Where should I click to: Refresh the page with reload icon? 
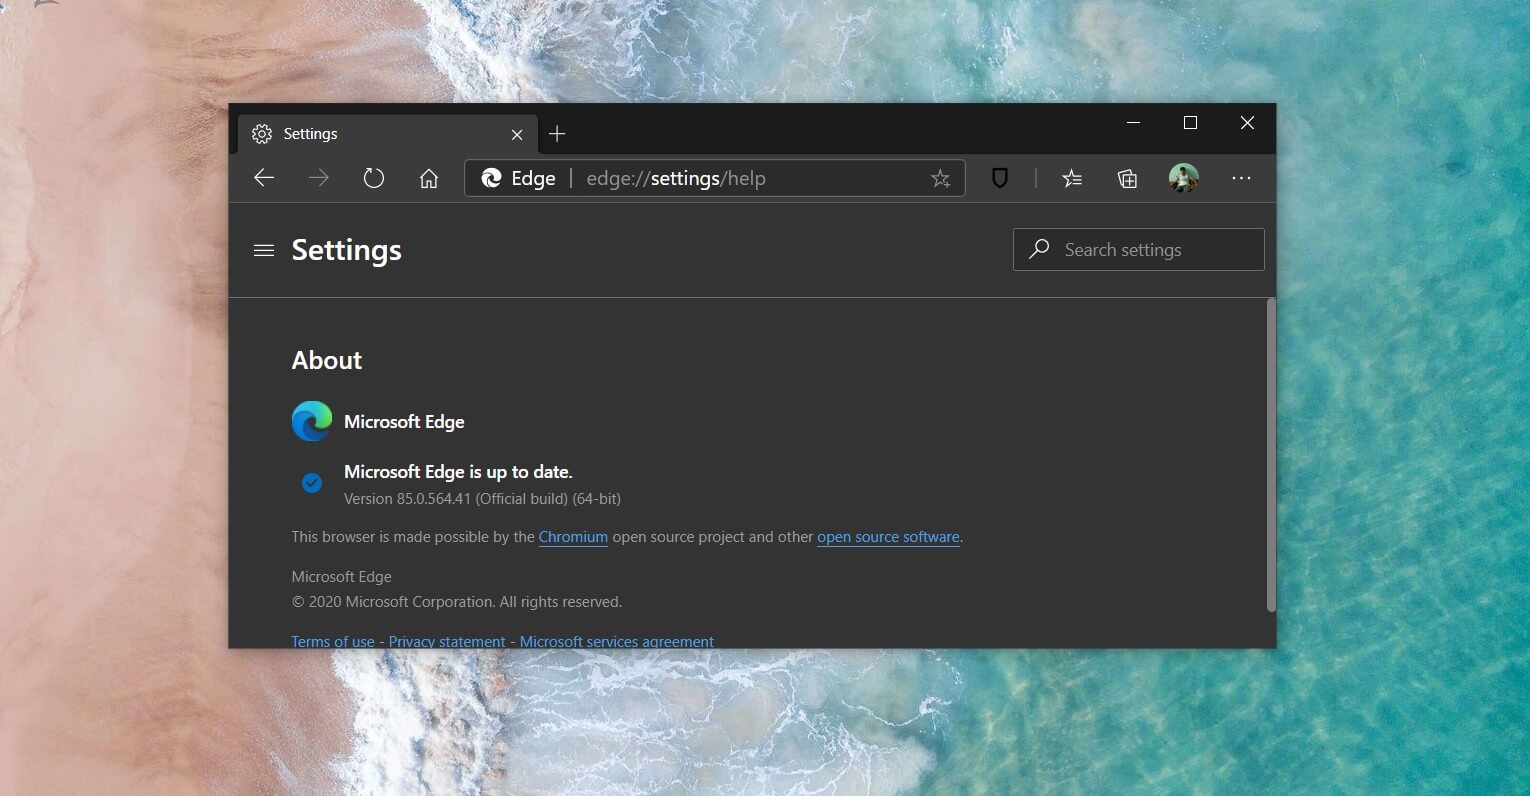[x=374, y=178]
